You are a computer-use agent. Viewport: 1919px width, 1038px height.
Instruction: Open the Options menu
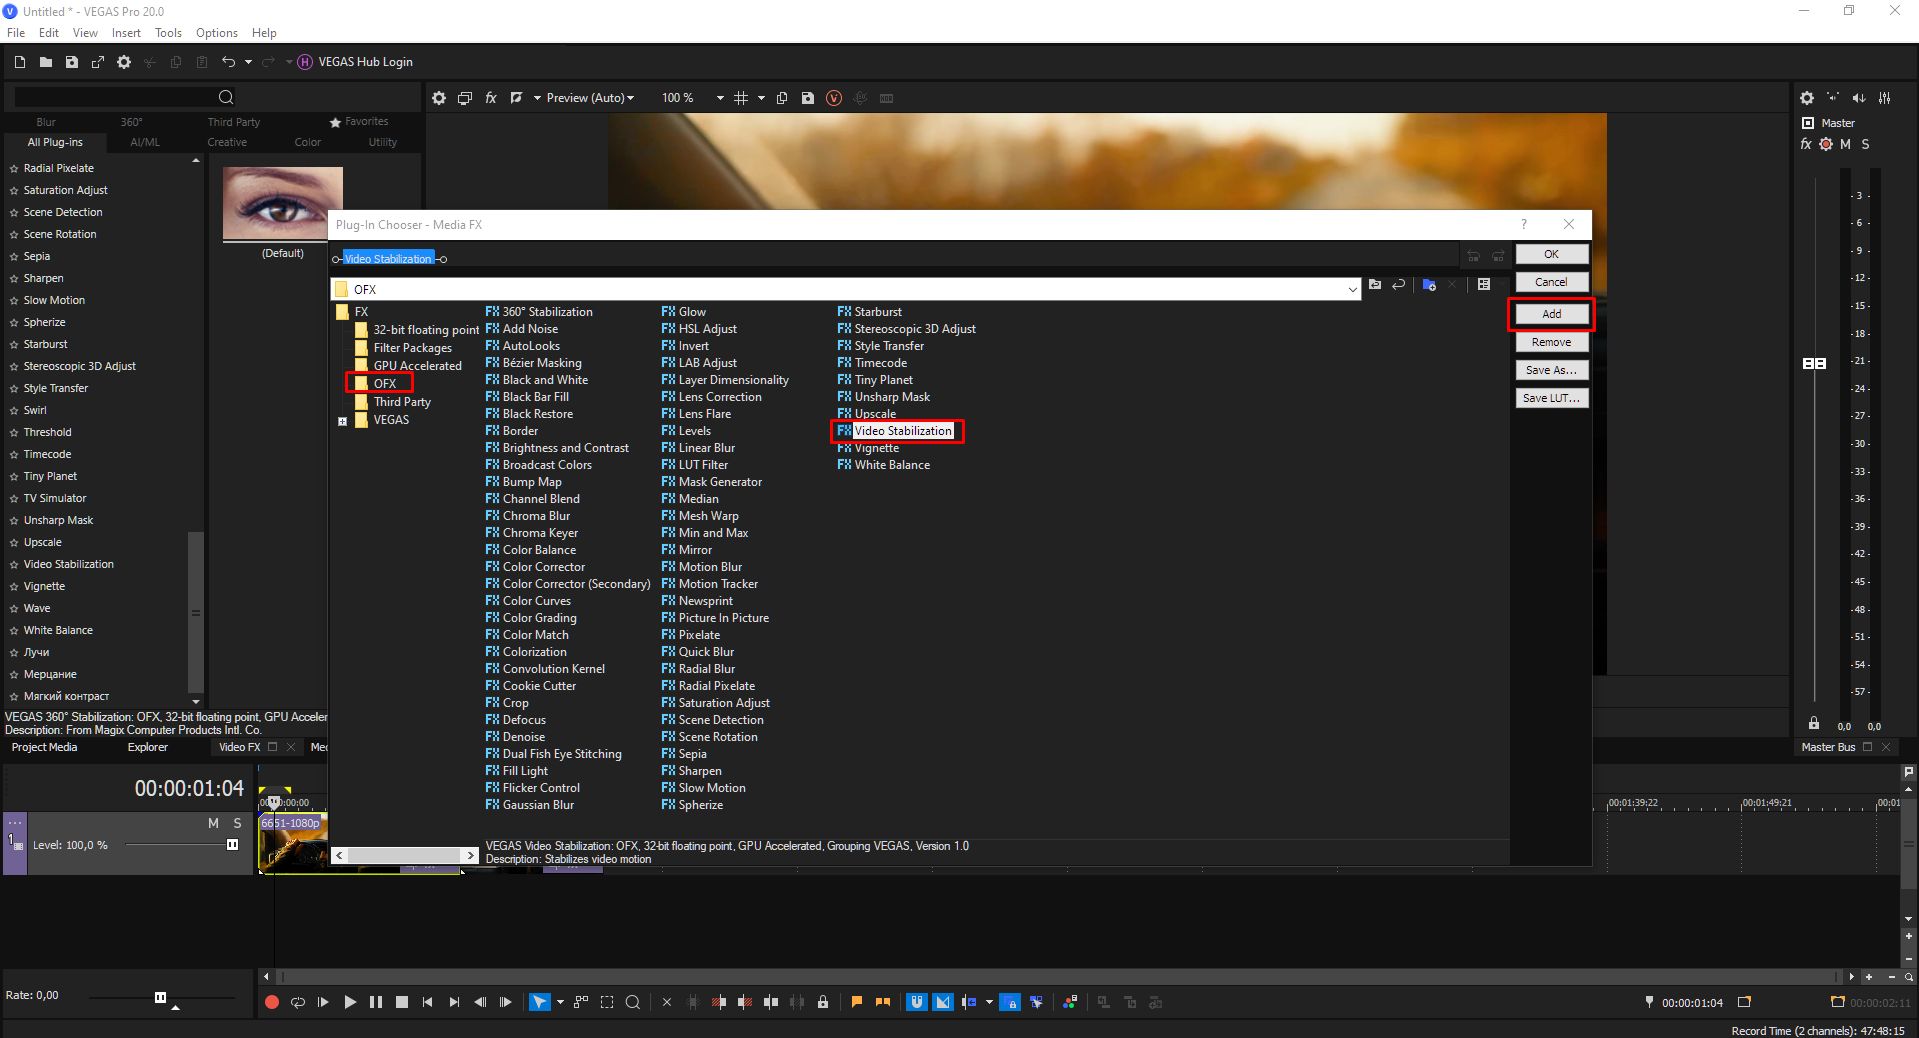(217, 33)
